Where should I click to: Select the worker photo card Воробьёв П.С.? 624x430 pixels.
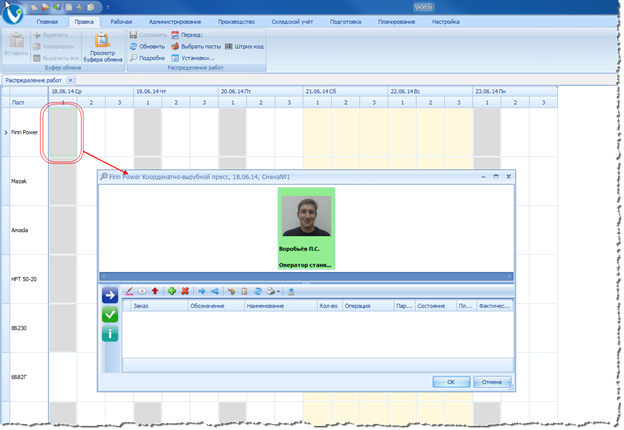[x=307, y=229]
